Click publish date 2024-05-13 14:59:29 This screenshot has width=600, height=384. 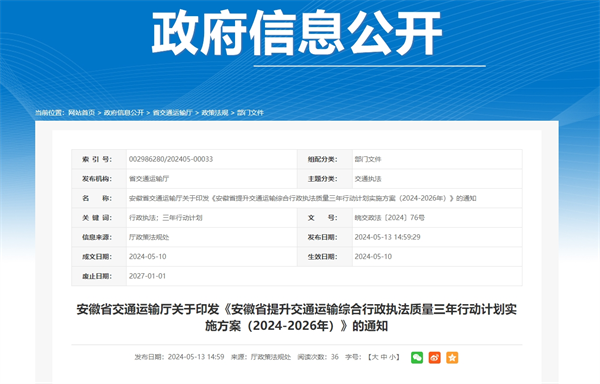(387, 237)
